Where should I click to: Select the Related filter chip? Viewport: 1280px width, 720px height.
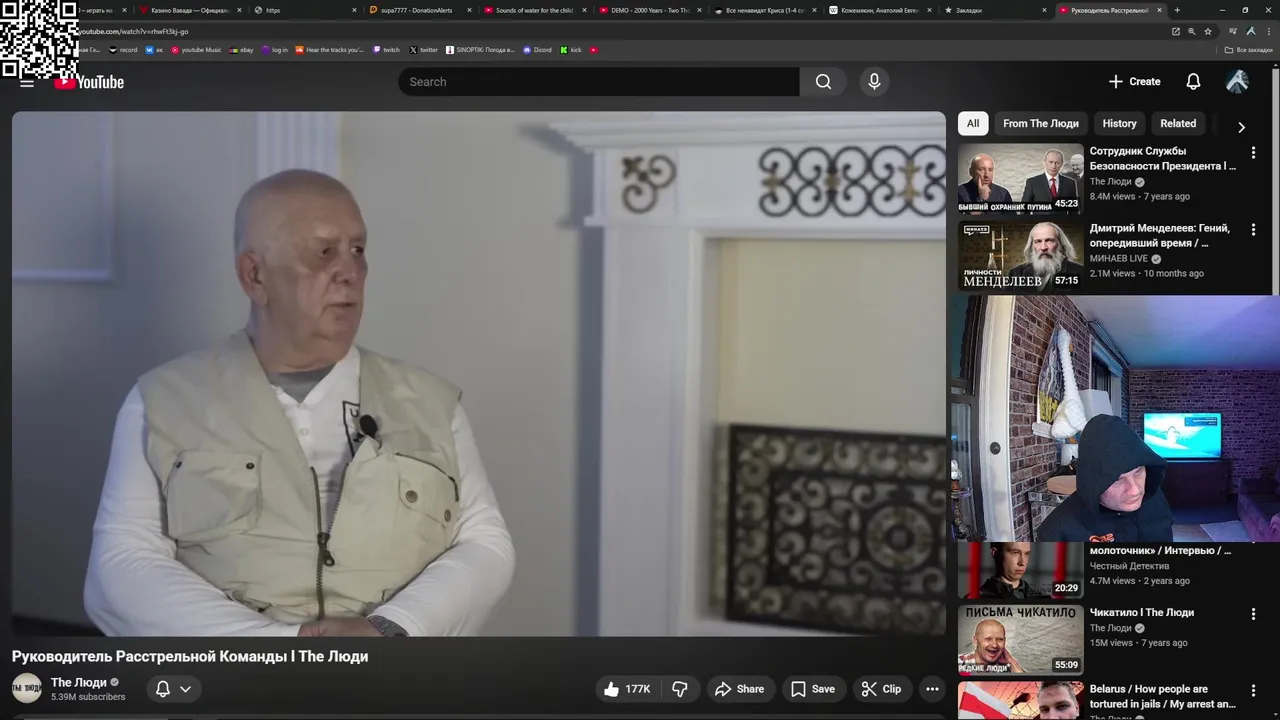(1178, 124)
